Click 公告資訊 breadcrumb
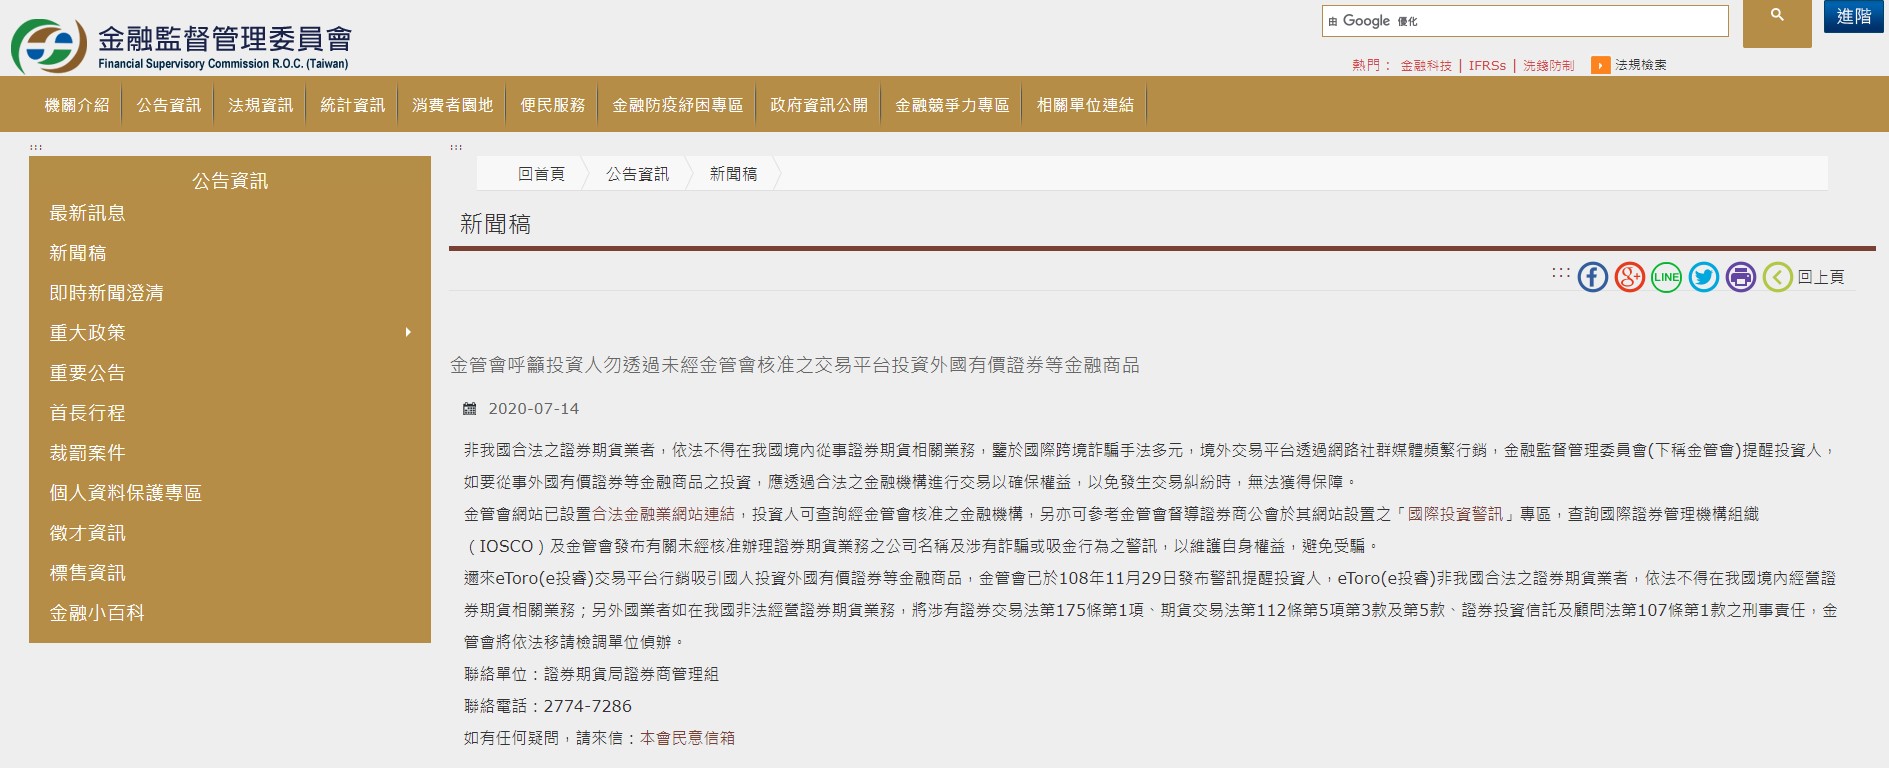 [x=637, y=174]
